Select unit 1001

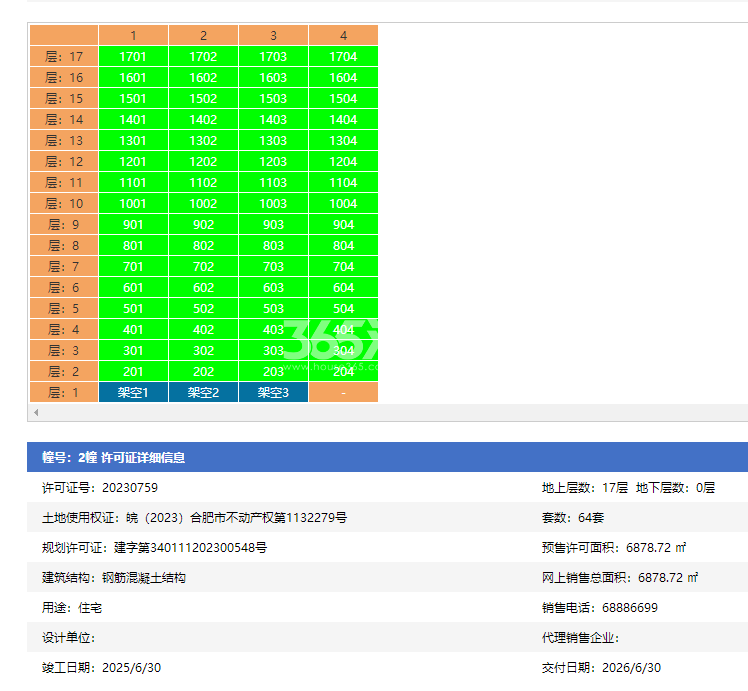pyautogui.click(x=133, y=203)
